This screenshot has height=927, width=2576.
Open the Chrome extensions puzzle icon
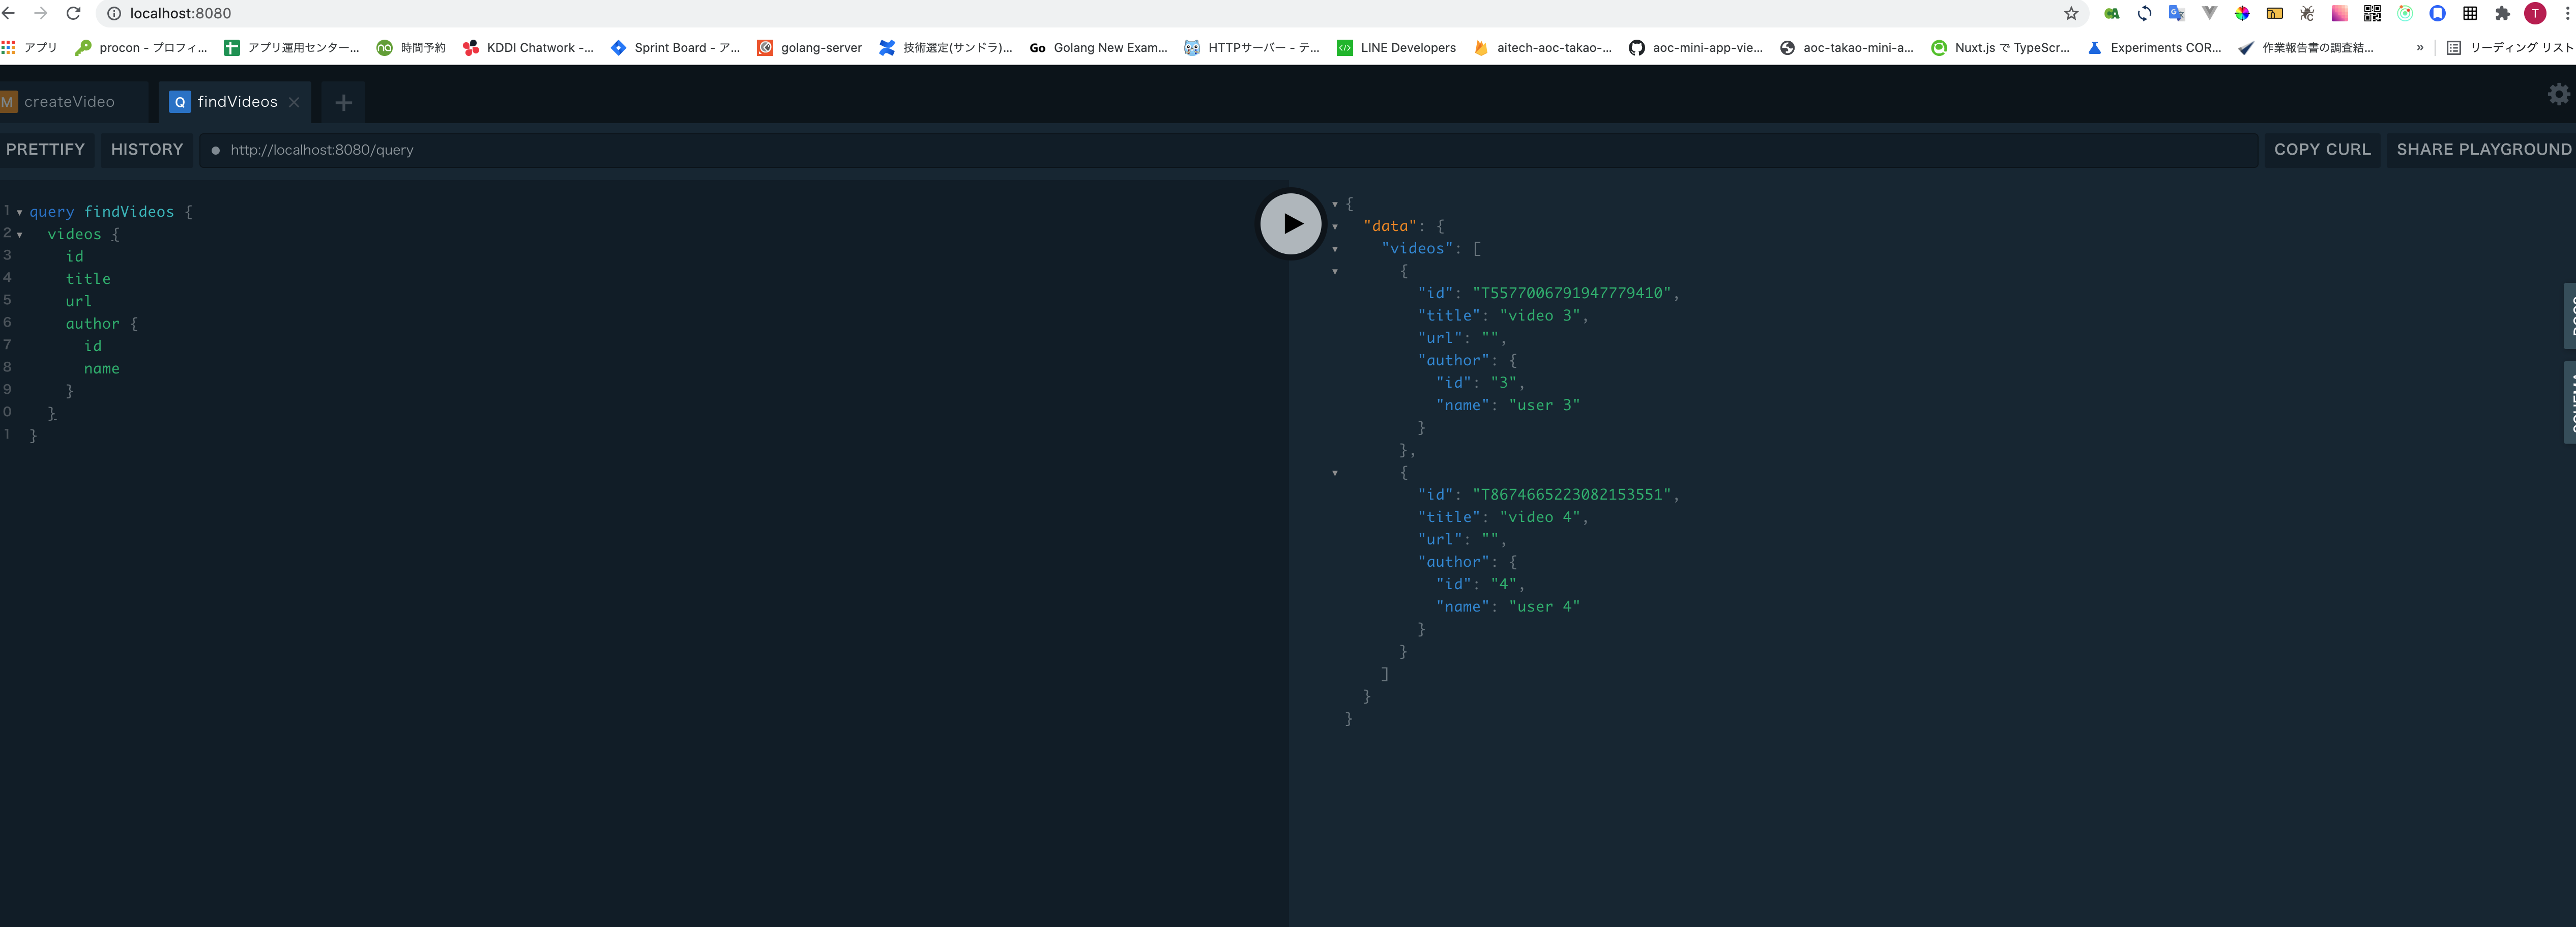coord(2502,13)
